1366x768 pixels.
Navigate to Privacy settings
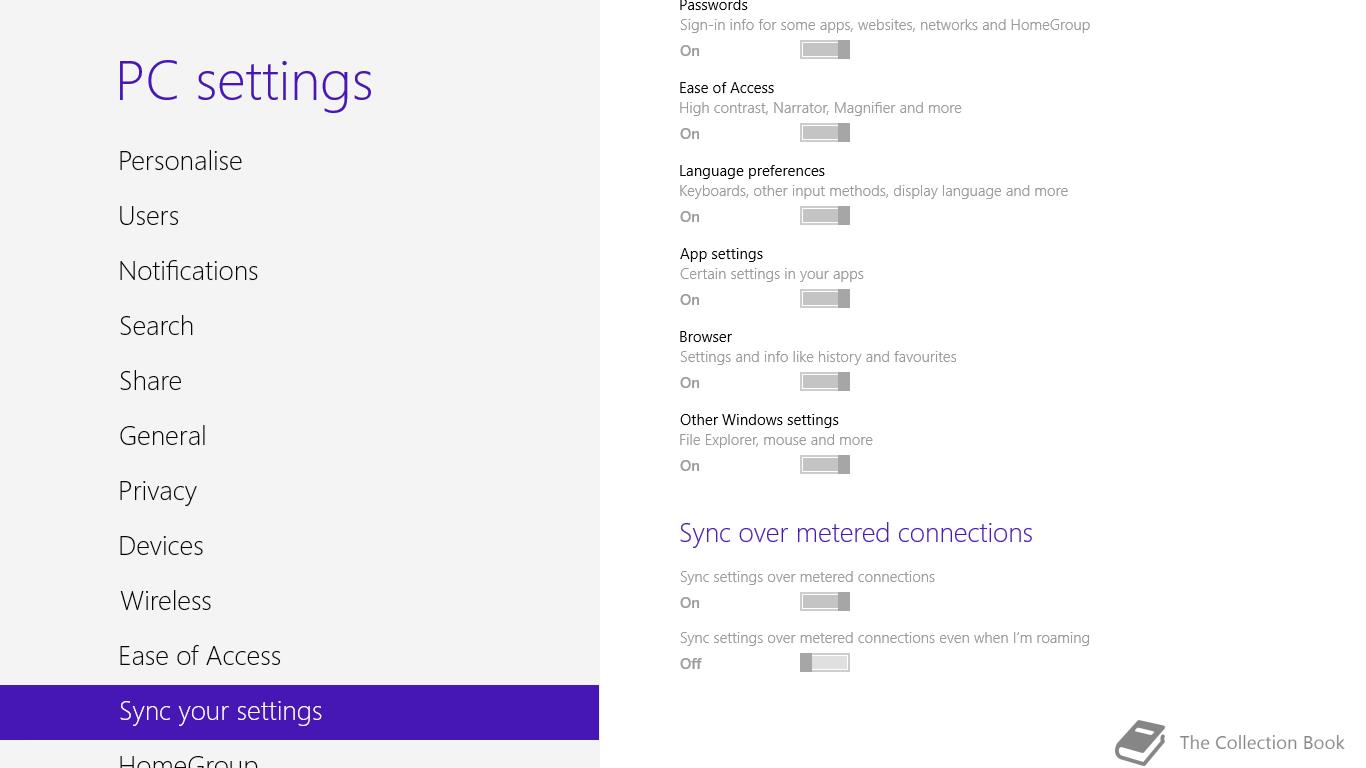(x=157, y=491)
